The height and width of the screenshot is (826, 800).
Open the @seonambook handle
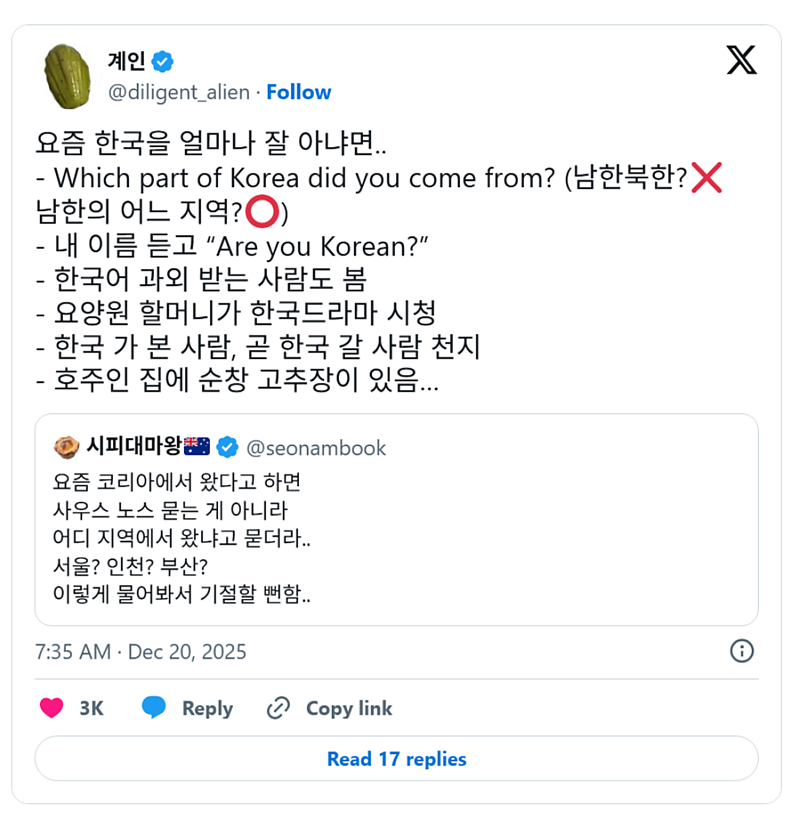coord(316,447)
